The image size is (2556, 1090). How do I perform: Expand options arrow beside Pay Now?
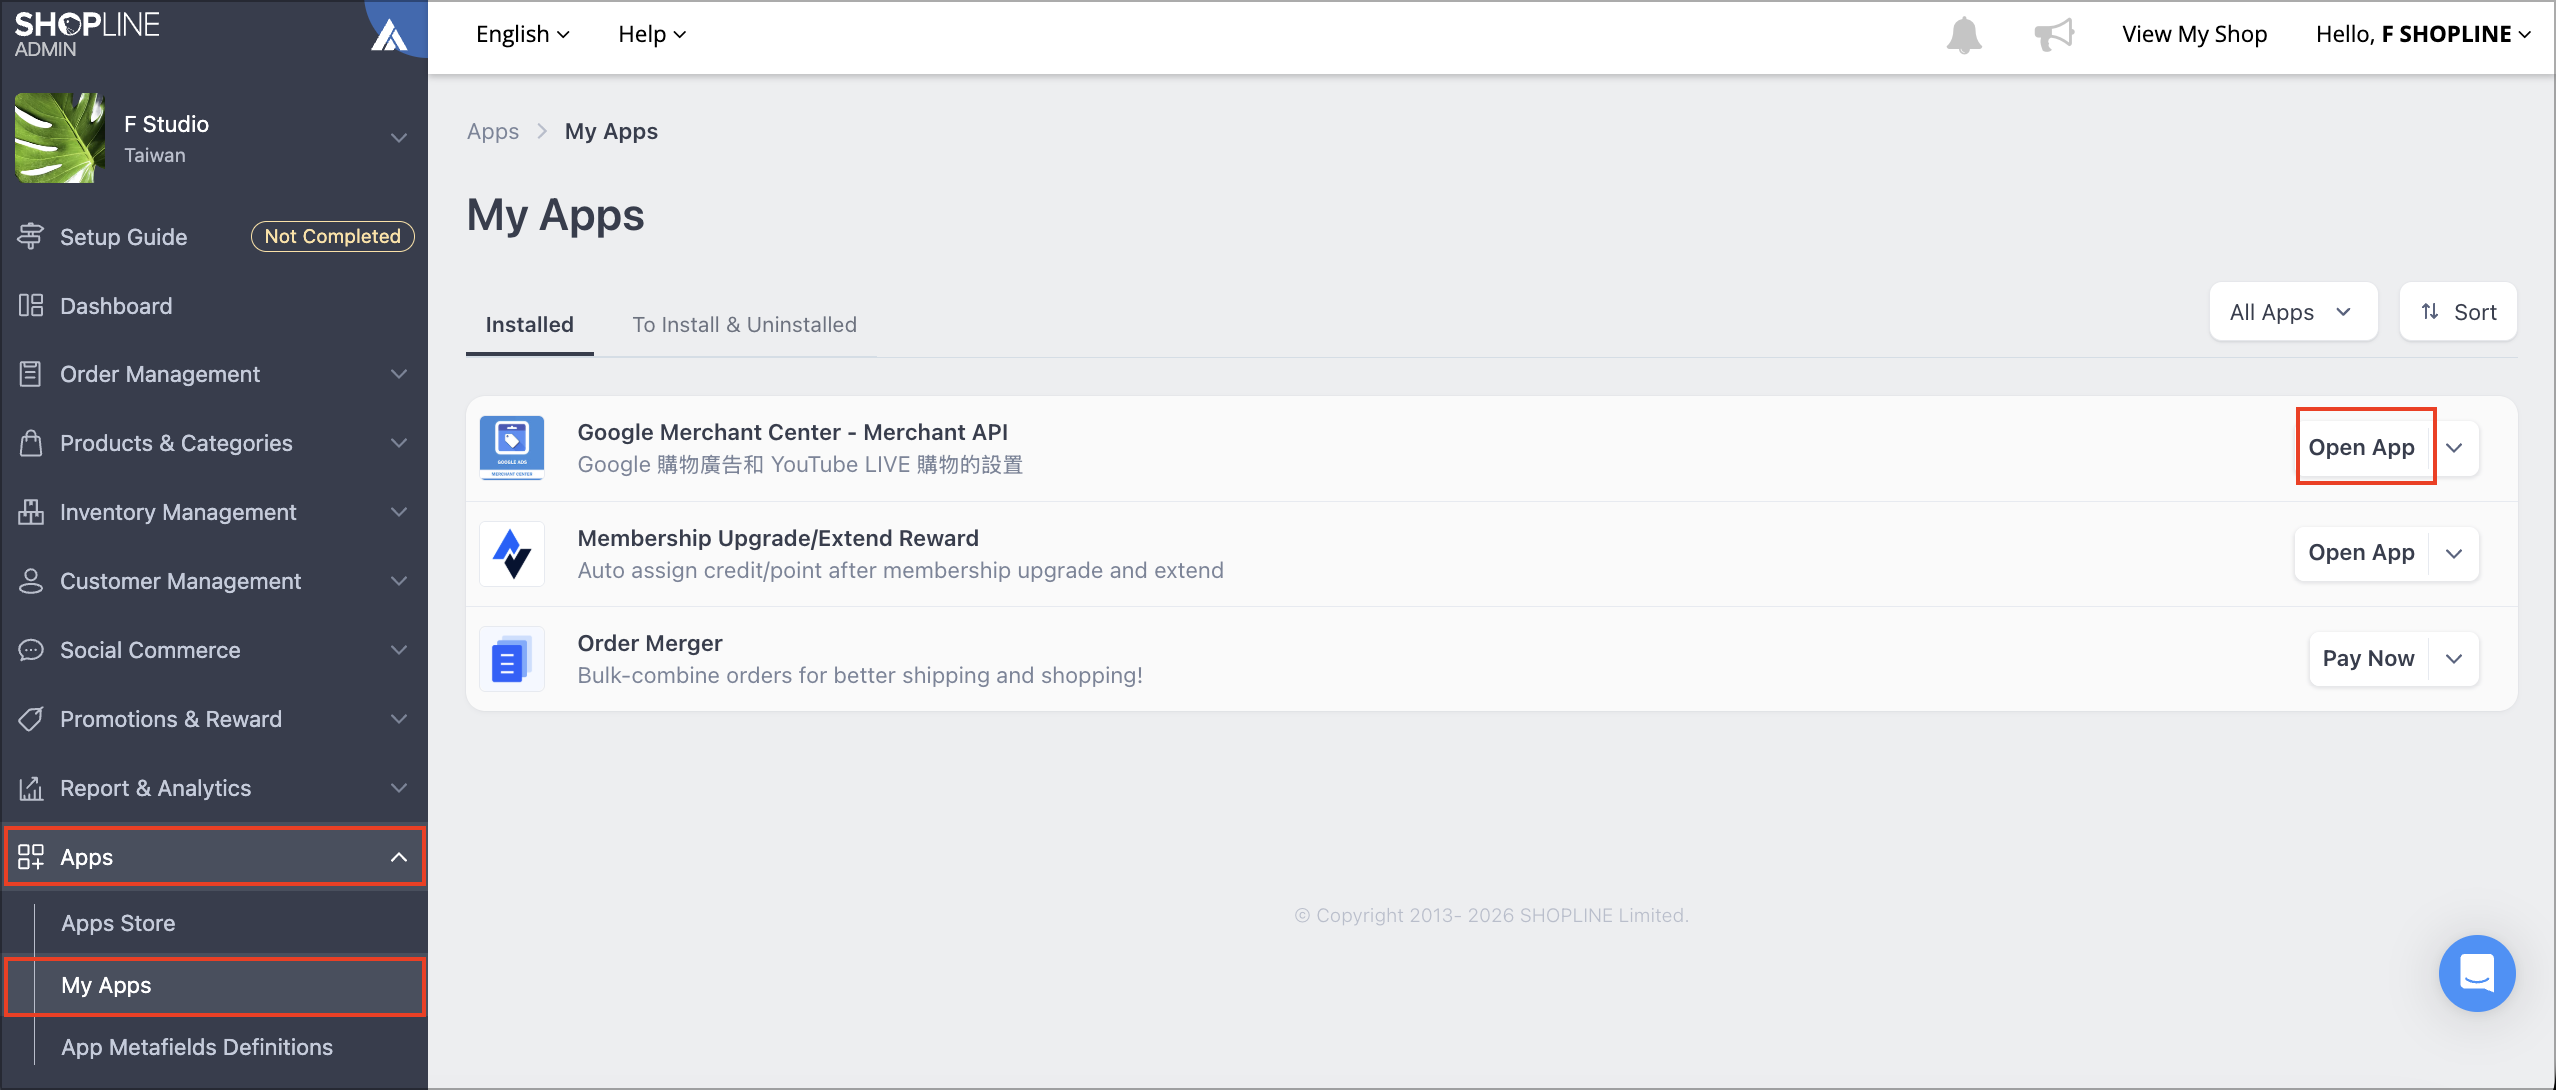click(2454, 658)
